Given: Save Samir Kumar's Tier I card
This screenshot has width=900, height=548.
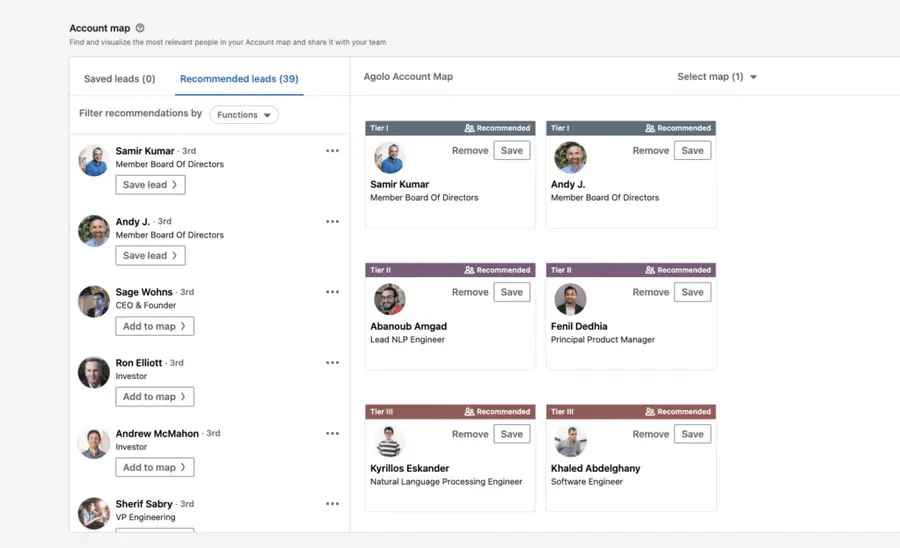Looking at the screenshot, I should click(x=511, y=150).
